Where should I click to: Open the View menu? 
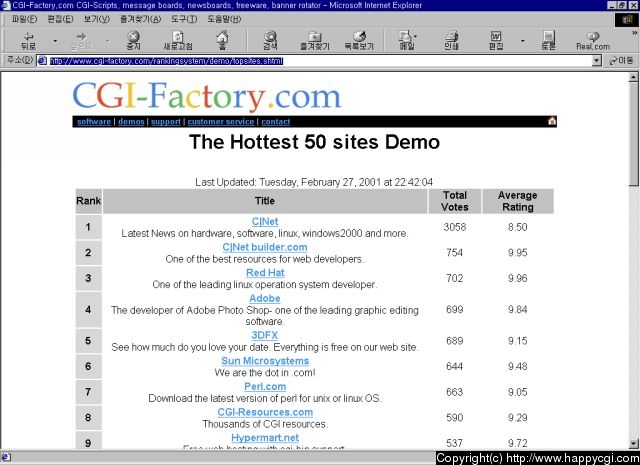click(x=97, y=19)
